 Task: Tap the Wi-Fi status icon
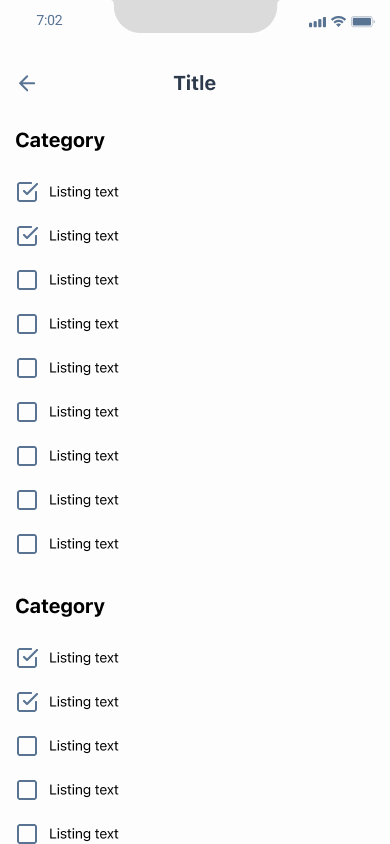(x=338, y=22)
